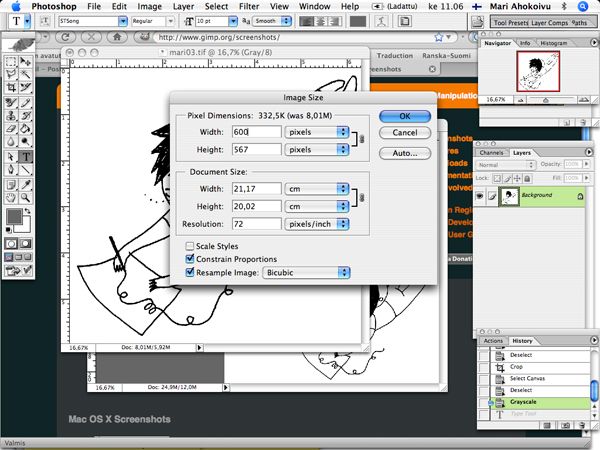Screen dimensions: 600x450
Task: Click OK in Image Size dialog
Action: pyautogui.click(x=405, y=116)
